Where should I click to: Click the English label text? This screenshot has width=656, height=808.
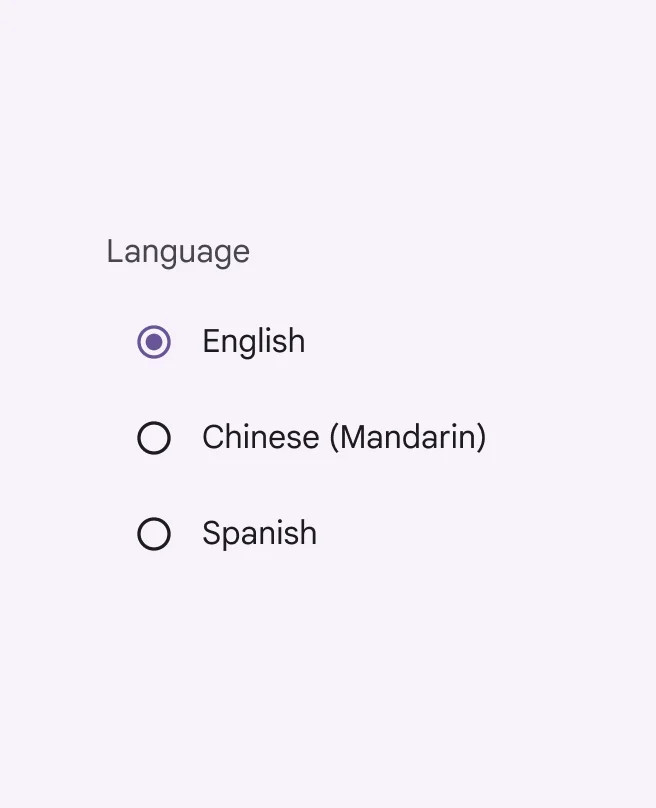click(x=253, y=342)
